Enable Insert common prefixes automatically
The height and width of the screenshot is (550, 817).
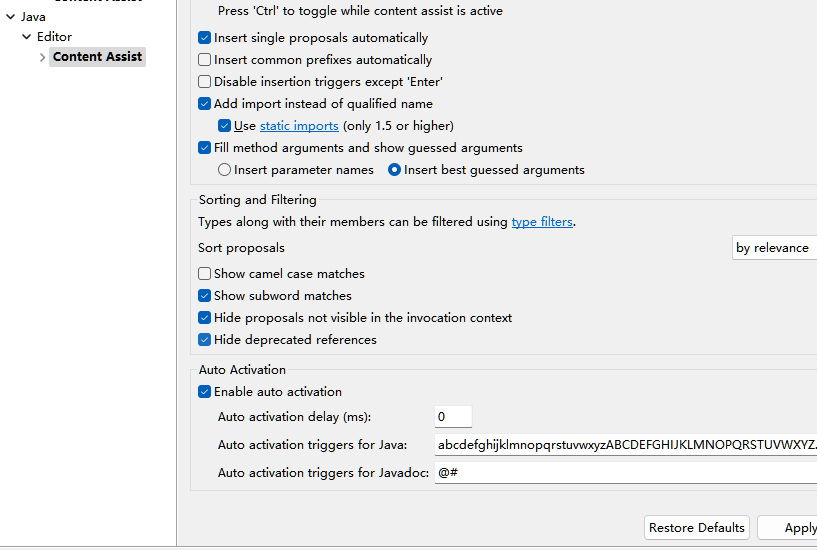pyautogui.click(x=205, y=60)
